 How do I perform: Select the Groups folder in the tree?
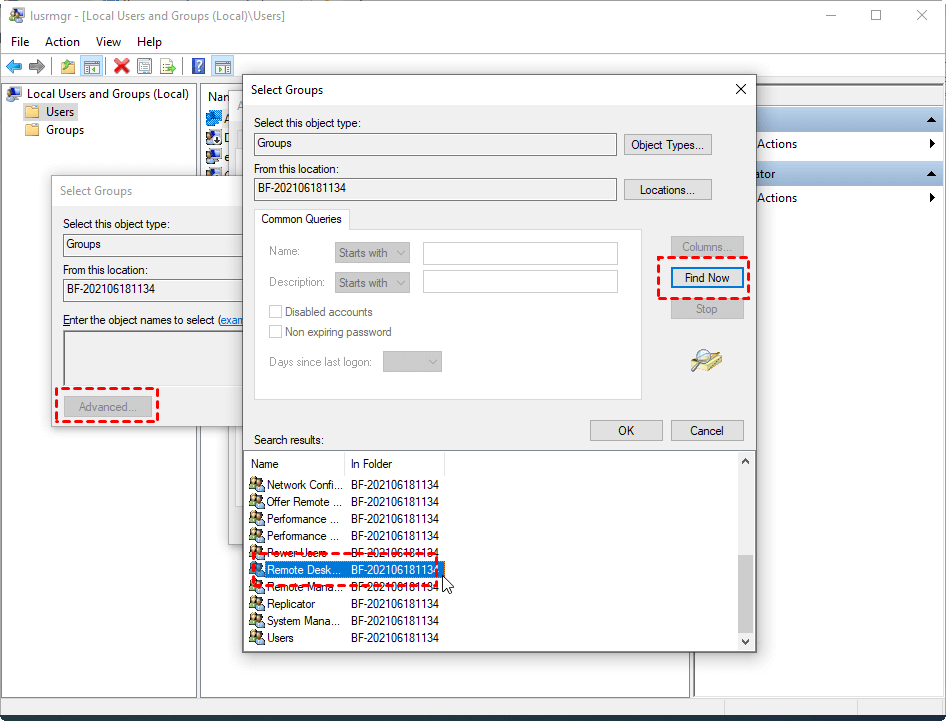[x=65, y=130]
